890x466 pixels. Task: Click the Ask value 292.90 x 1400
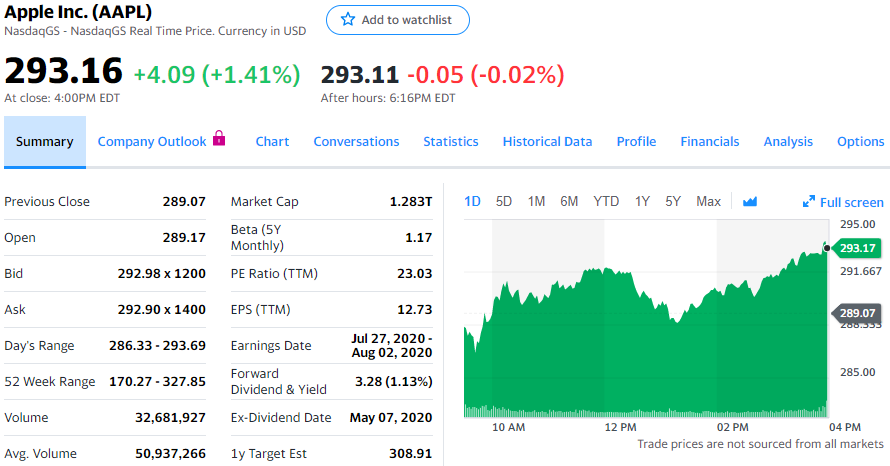[162, 309]
